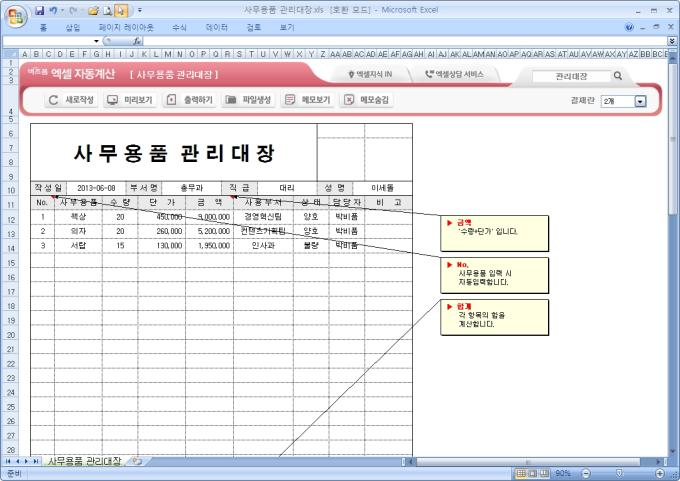This screenshot has width=680, height=481.
Task: Save the workbook with the floppy disk icon
Action: (39, 10)
